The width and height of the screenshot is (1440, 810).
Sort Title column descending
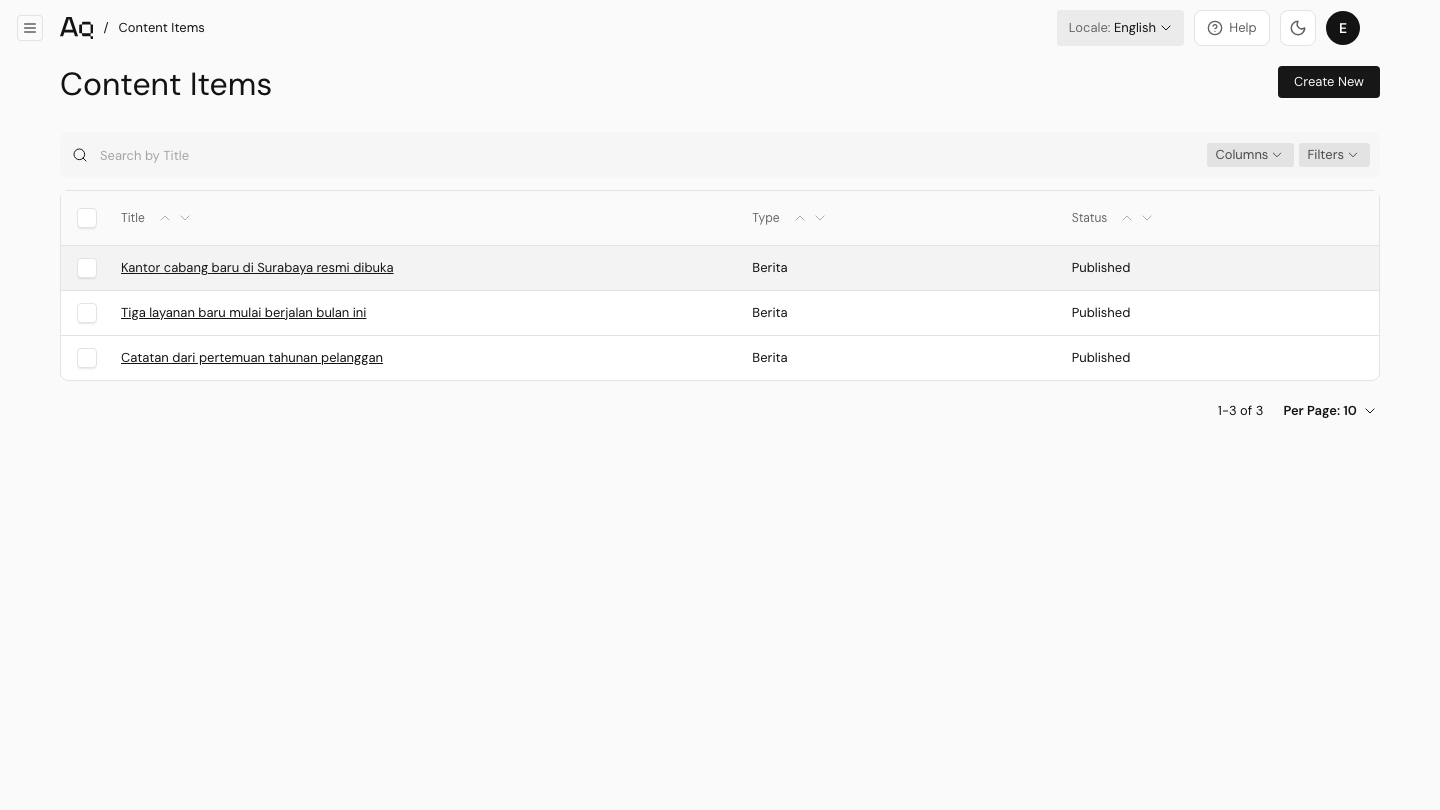(x=185, y=218)
